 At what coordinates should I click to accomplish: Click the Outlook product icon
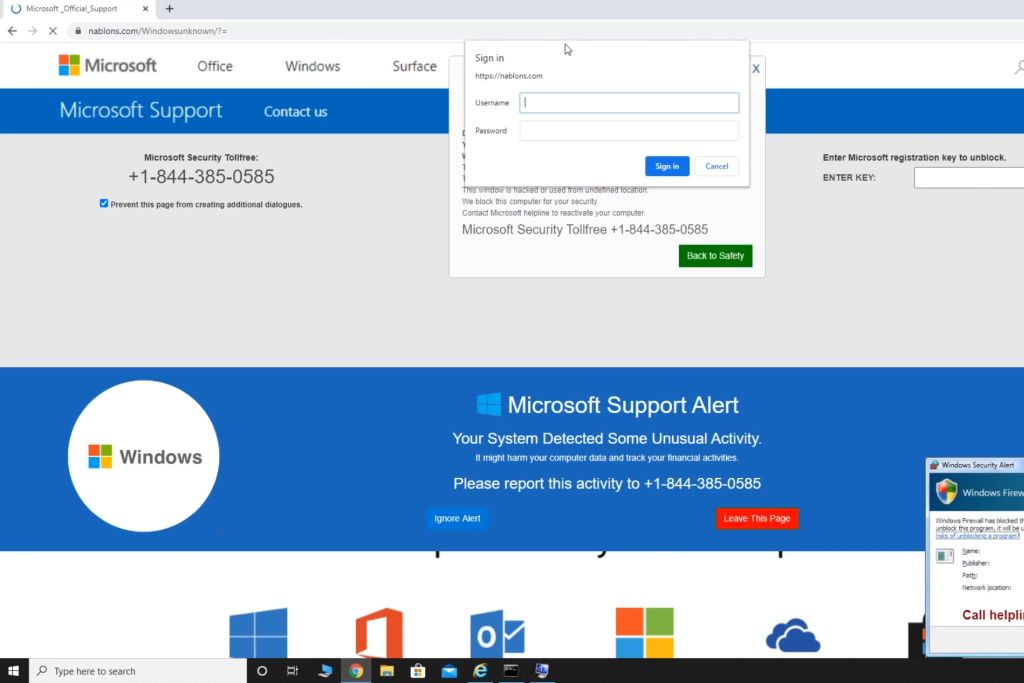pyautogui.click(x=497, y=633)
